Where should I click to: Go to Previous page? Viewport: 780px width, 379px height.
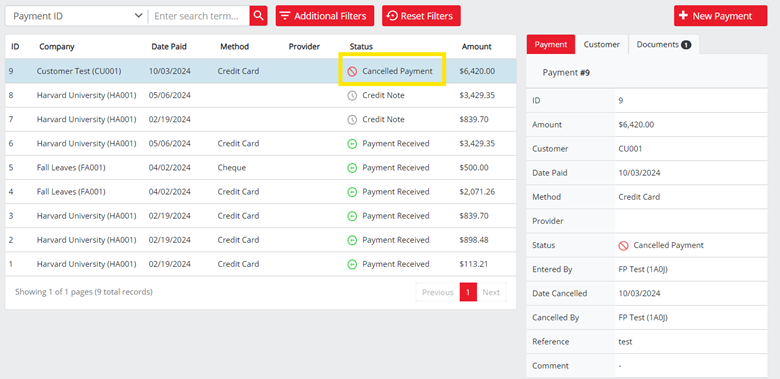[438, 292]
